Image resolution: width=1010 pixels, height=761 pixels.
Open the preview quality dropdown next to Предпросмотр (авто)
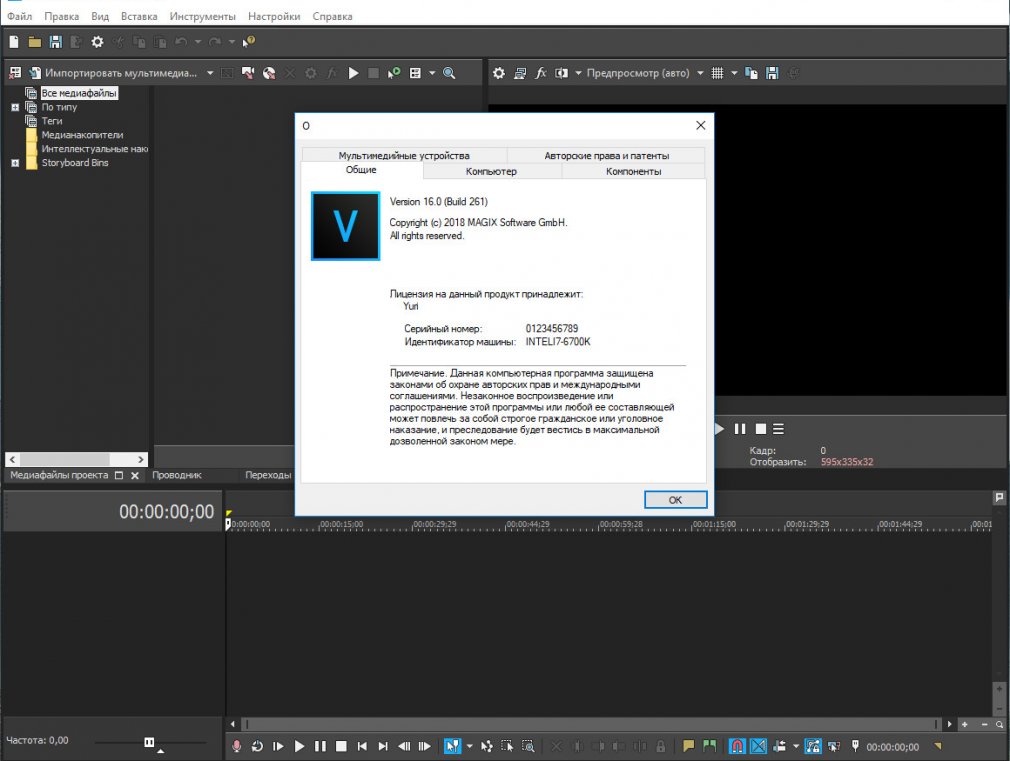[700, 73]
